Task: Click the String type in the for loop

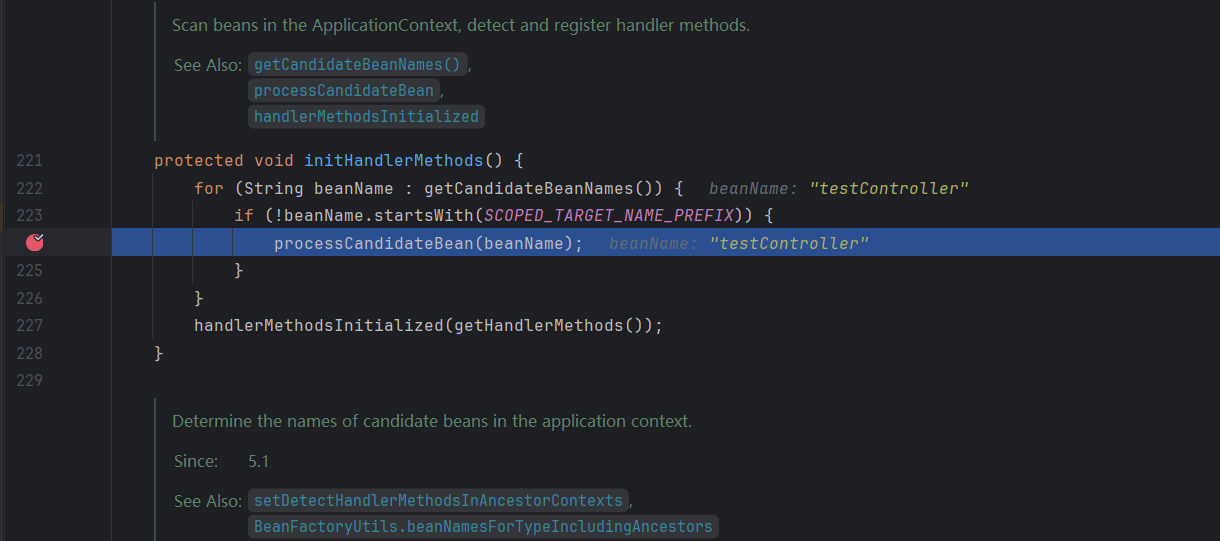Action: click(x=274, y=188)
